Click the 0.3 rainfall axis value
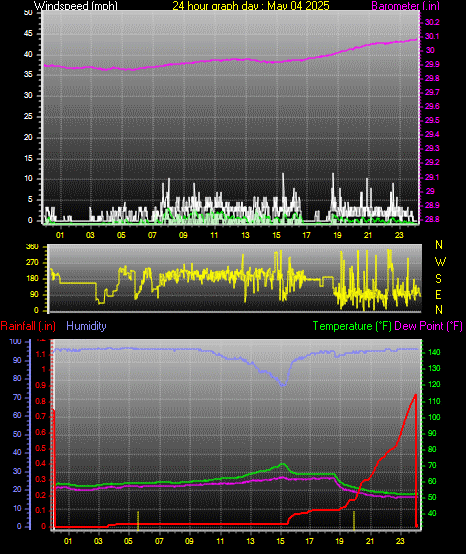The width and height of the screenshot is (466, 554). pyautogui.click(x=41, y=479)
